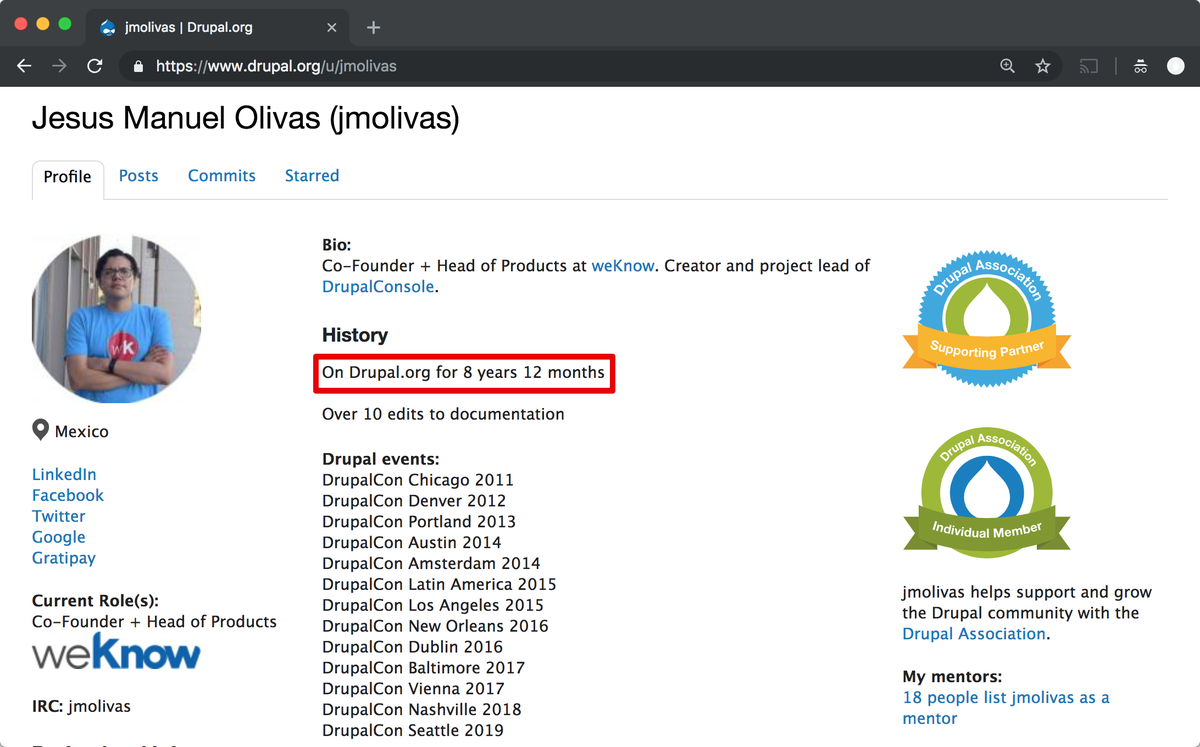Reload the page with the refresh icon
1200x747 pixels.
pos(95,66)
